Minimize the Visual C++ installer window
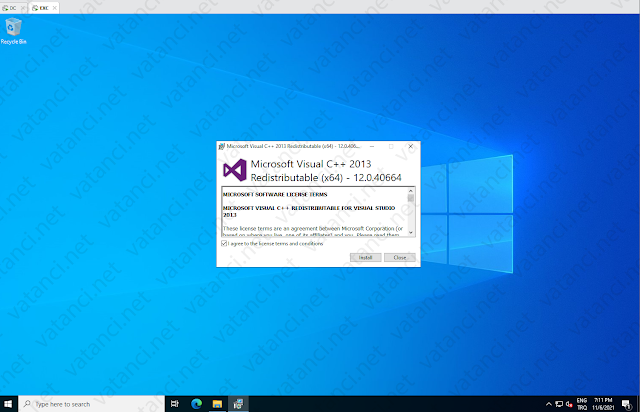640x412 pixels. 372,146
